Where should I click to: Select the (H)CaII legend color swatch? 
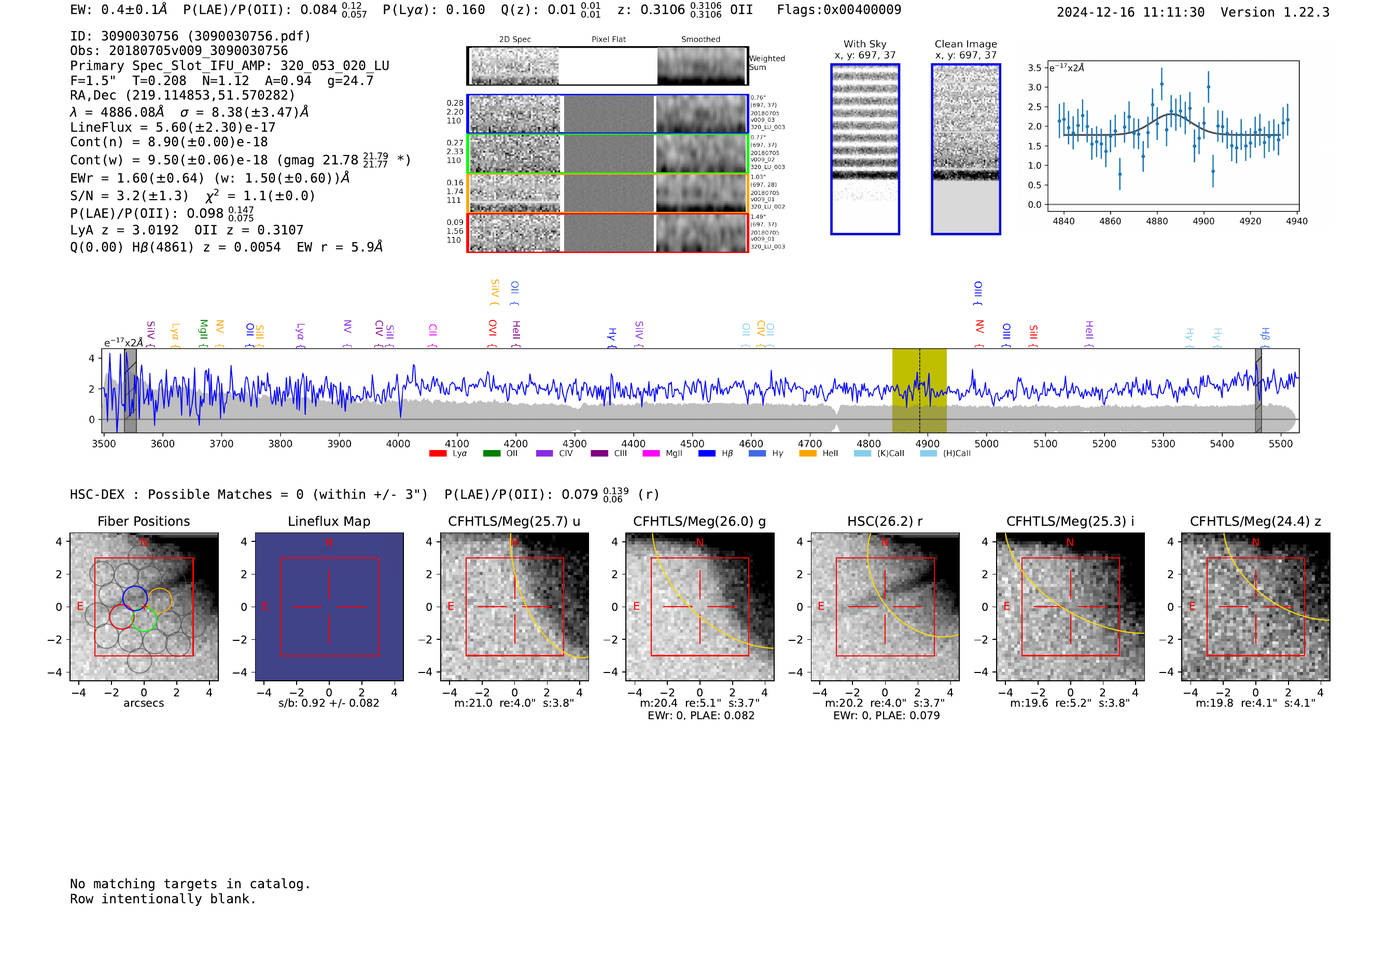(928, 454)
